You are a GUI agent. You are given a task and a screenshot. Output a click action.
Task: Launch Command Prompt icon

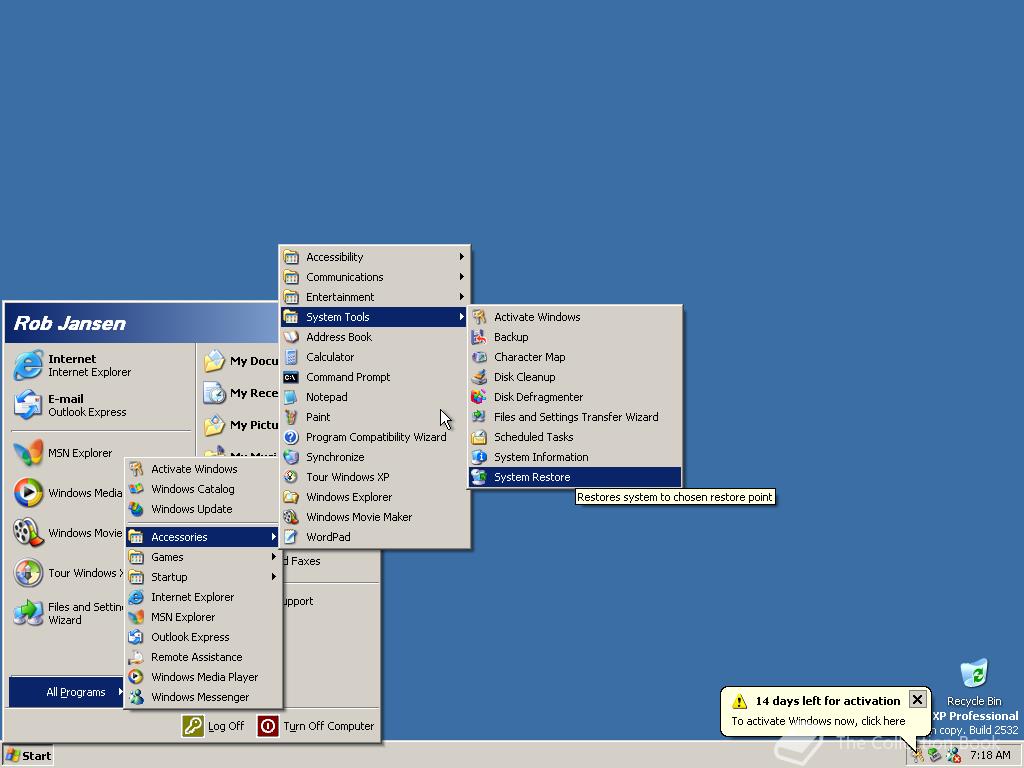click(291, 377)
